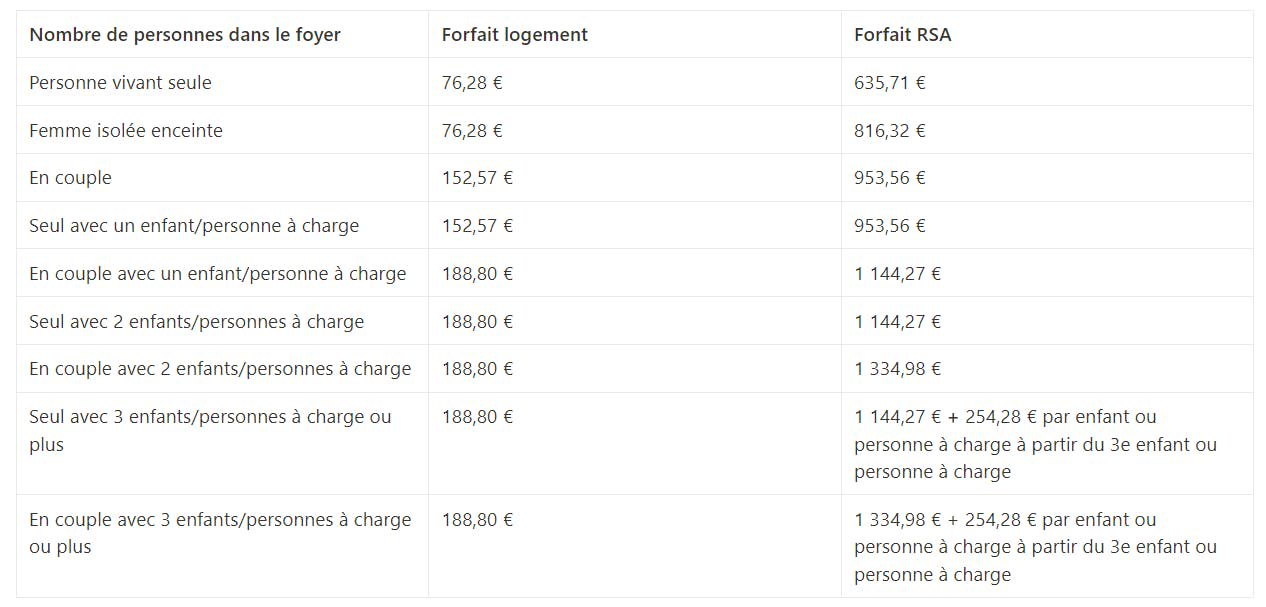The image size is (1266, 607).
Task: Select the 953,56 € amount in the 'En couple' row
Action: pyautogui.click(x=890, y=178)
